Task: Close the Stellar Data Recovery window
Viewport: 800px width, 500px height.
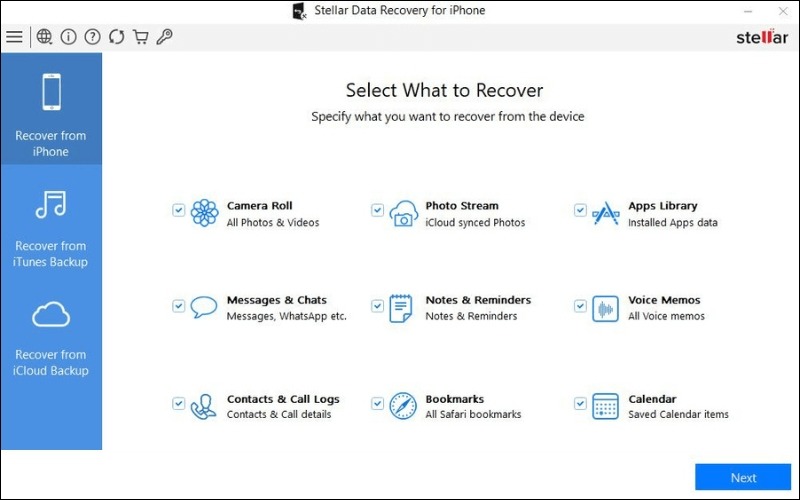Action: (783, 11)
